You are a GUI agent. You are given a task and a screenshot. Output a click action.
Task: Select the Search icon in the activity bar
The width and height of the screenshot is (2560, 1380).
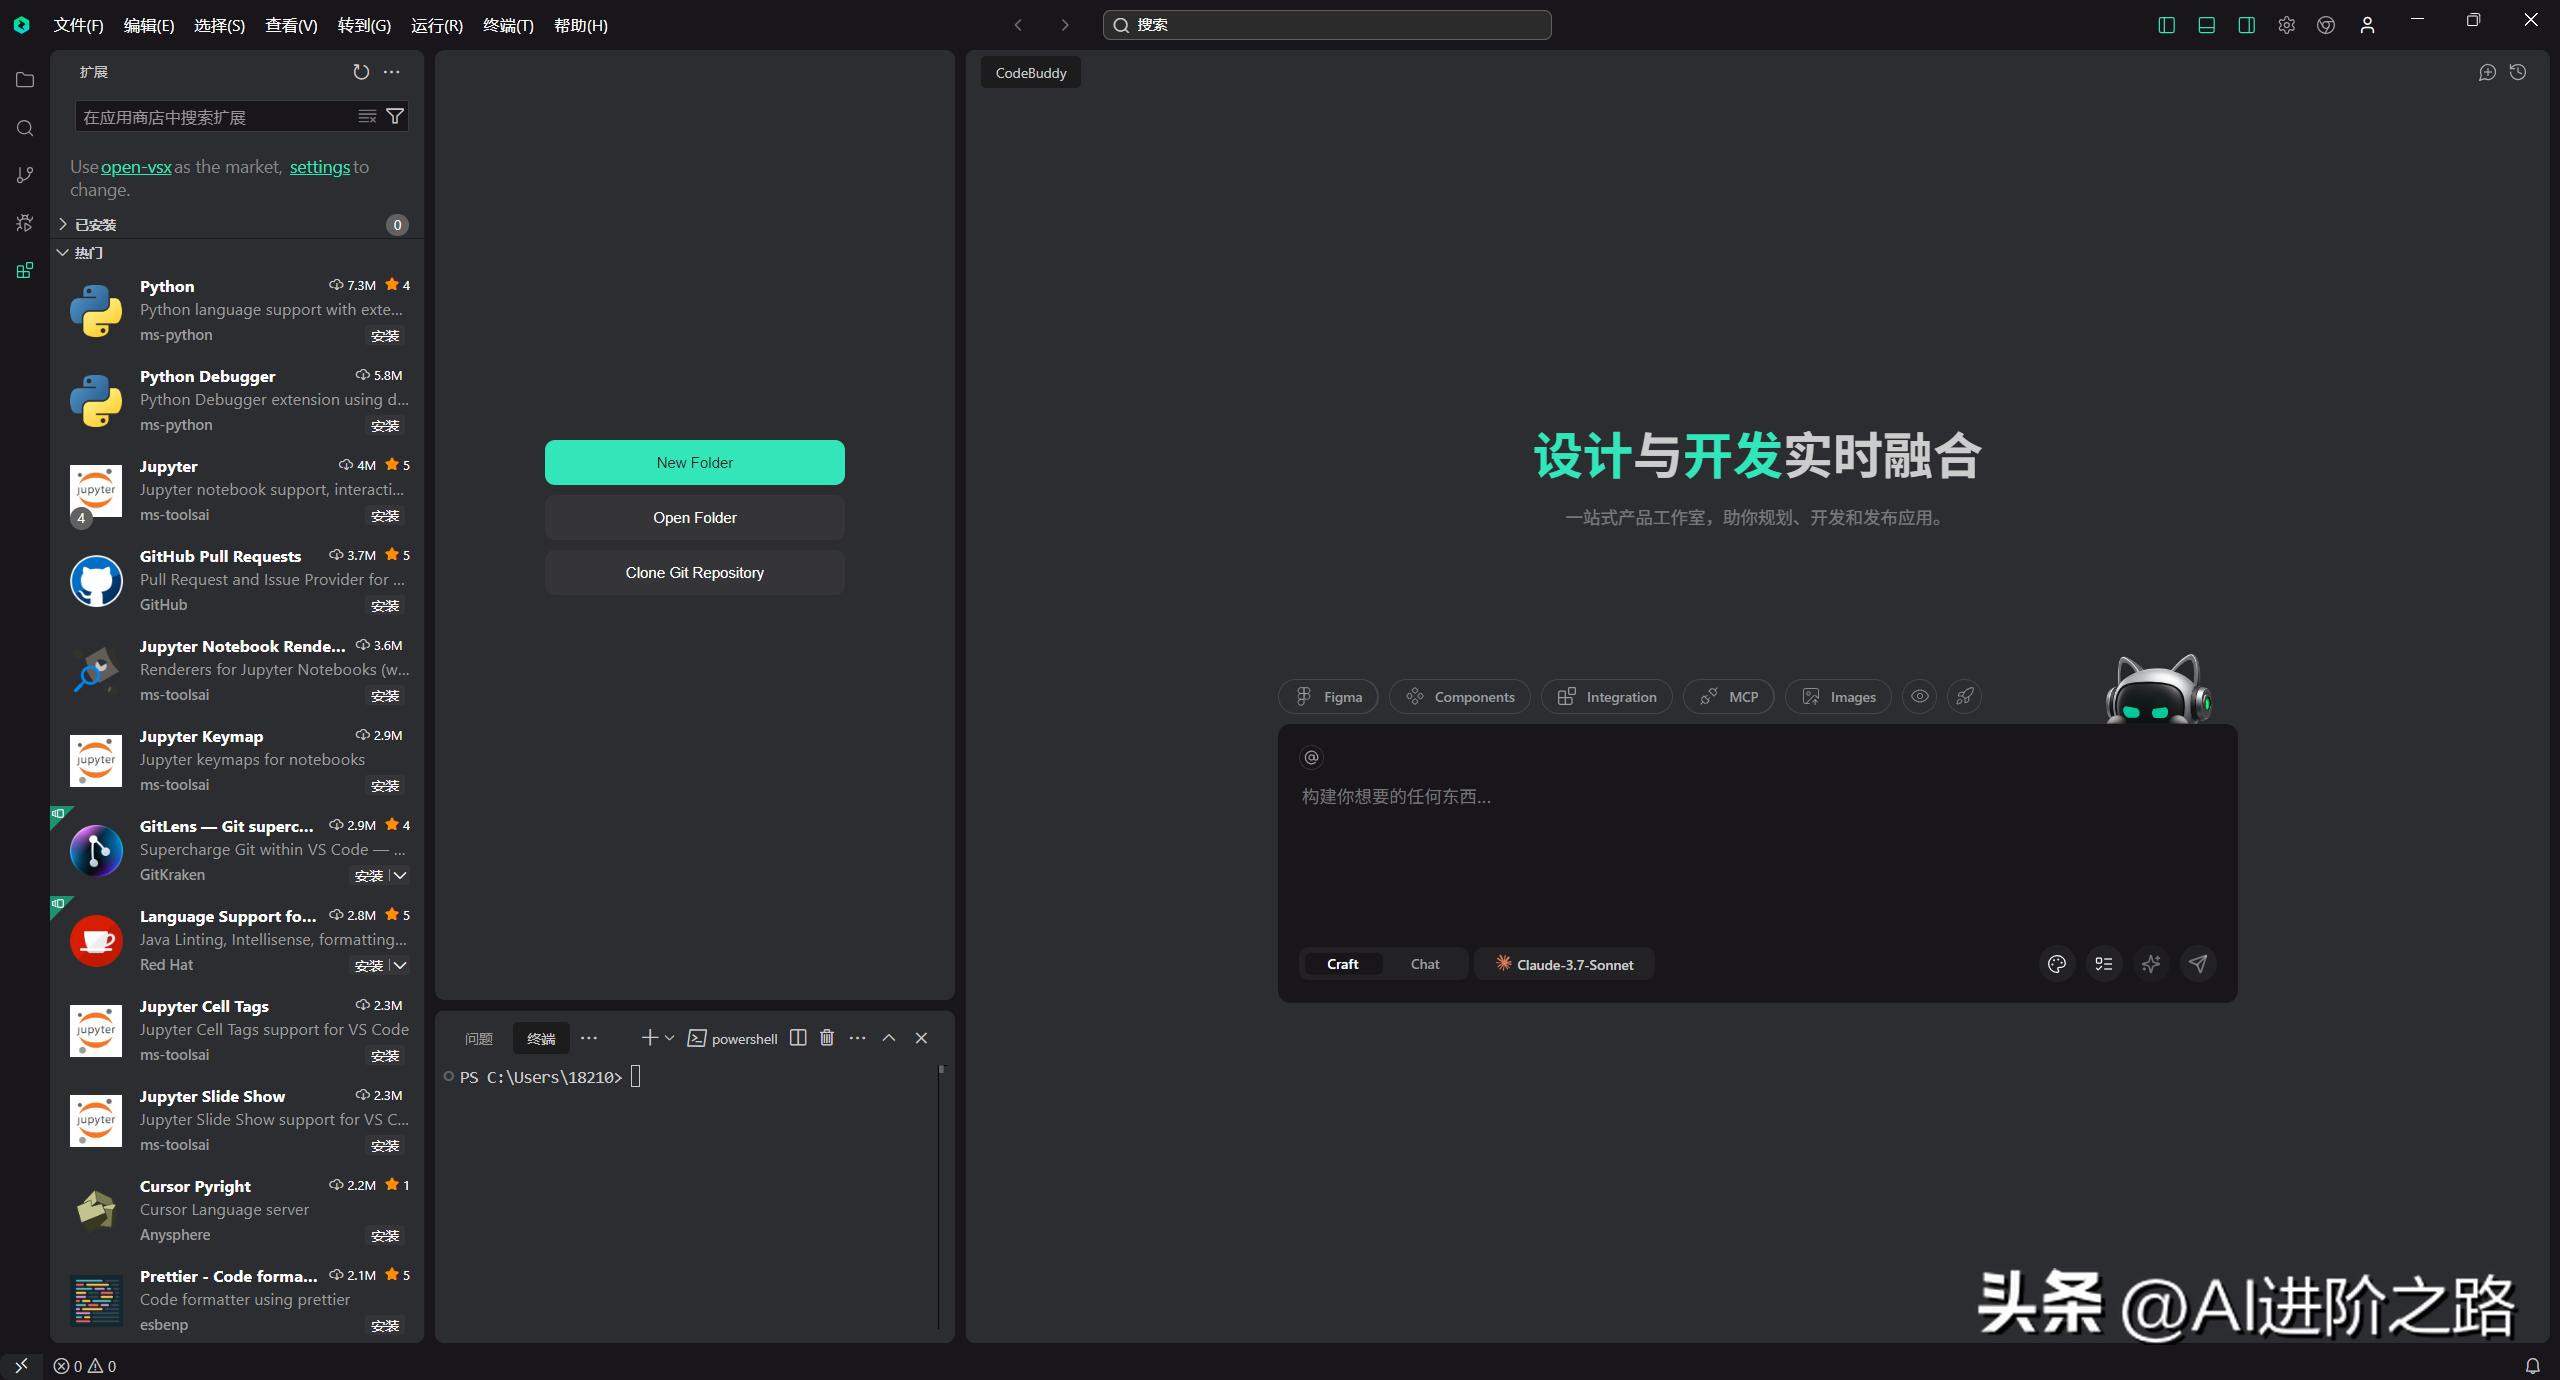(25, 128)
